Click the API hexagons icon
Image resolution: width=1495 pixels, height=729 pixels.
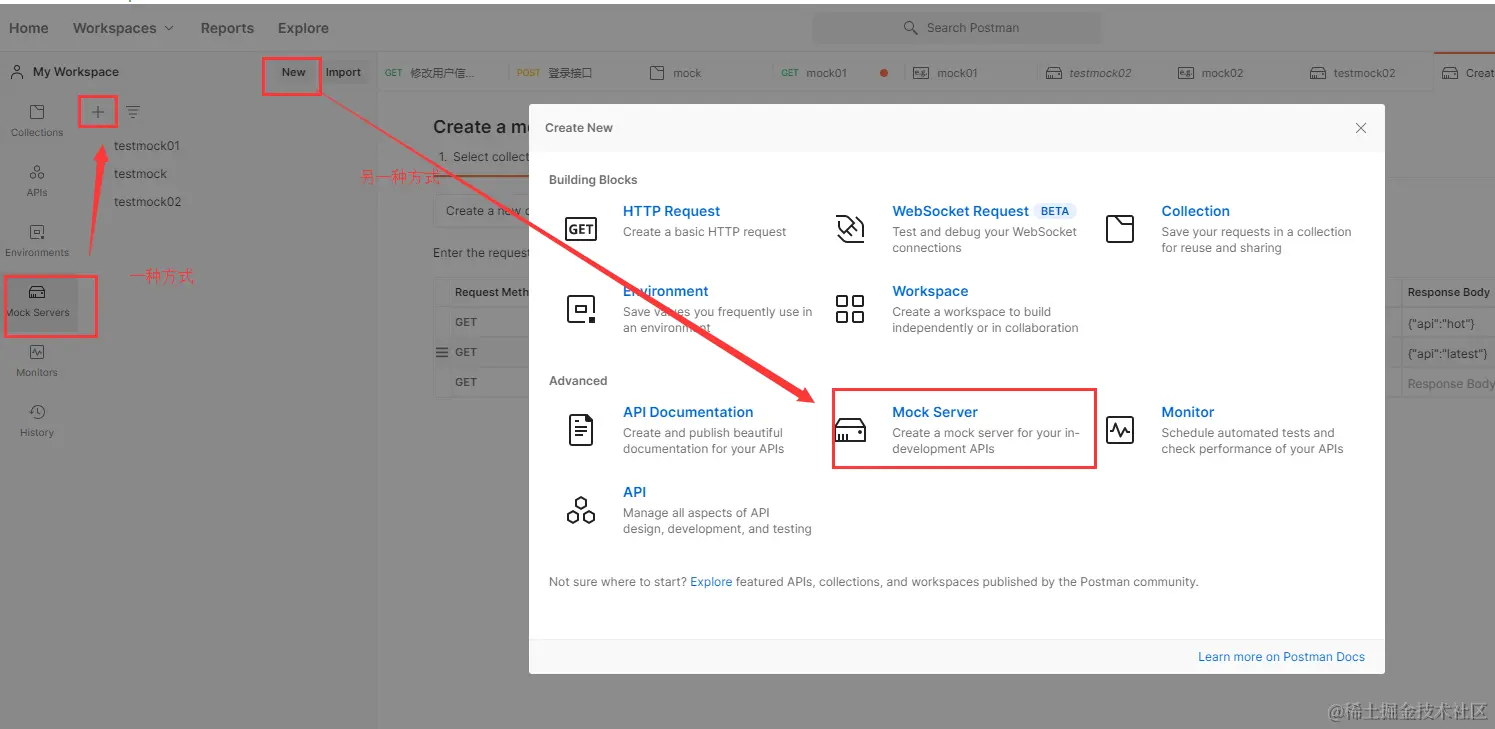point(581,510)
